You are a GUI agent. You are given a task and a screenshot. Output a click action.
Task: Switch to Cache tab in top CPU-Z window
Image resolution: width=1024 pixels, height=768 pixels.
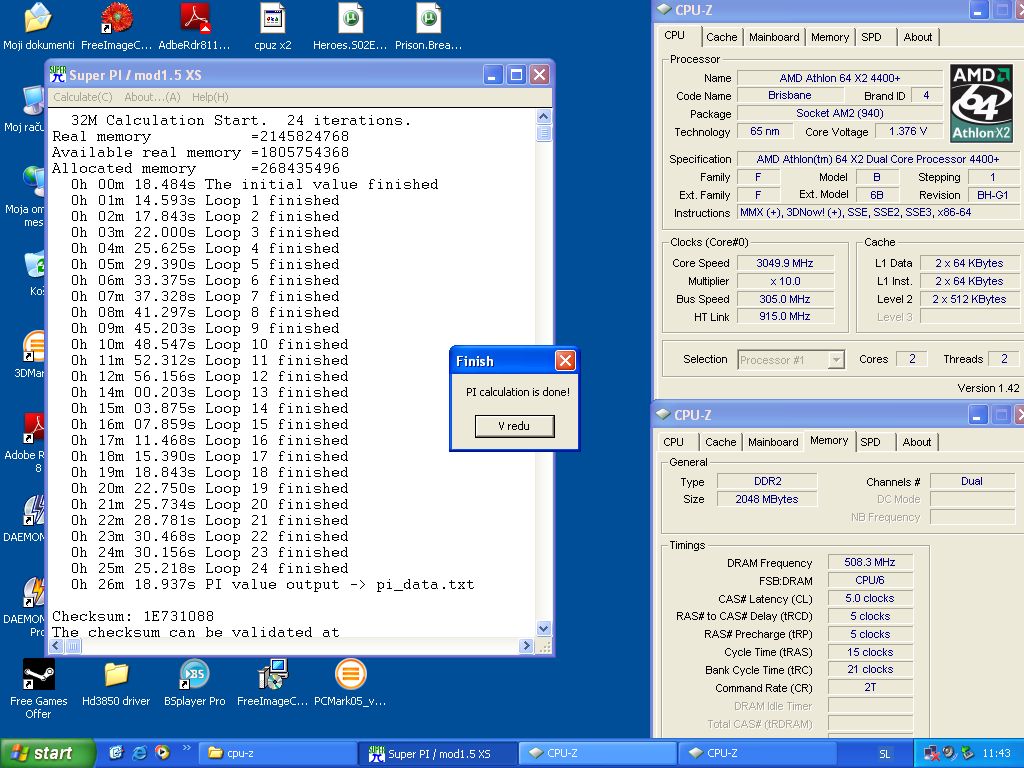tap(722, 37)
